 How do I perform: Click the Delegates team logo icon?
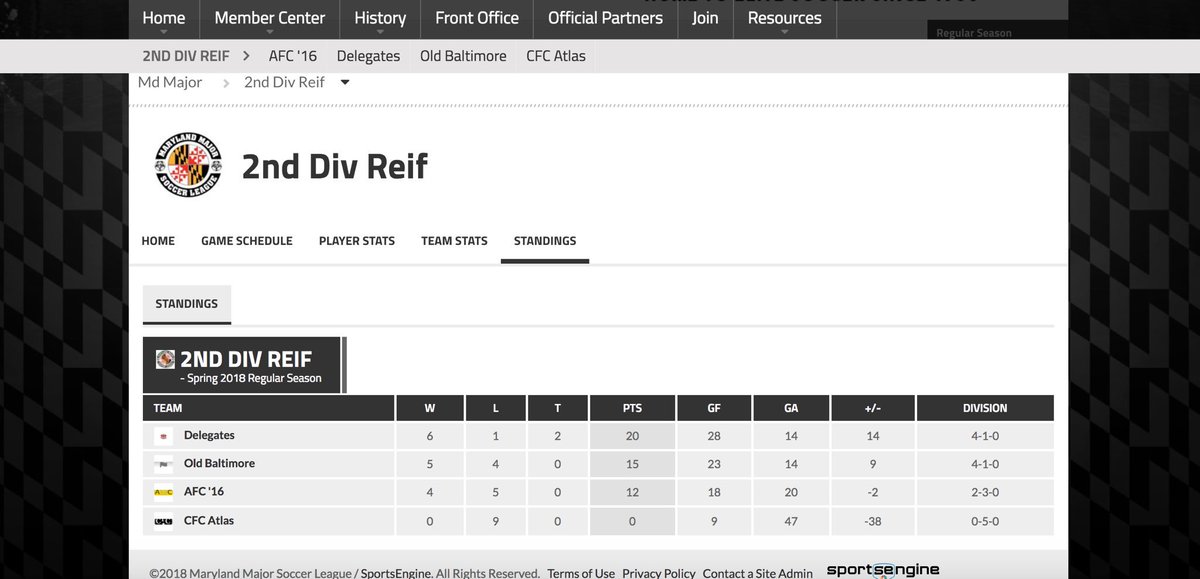pyautogui.click(x=164, y=436)
